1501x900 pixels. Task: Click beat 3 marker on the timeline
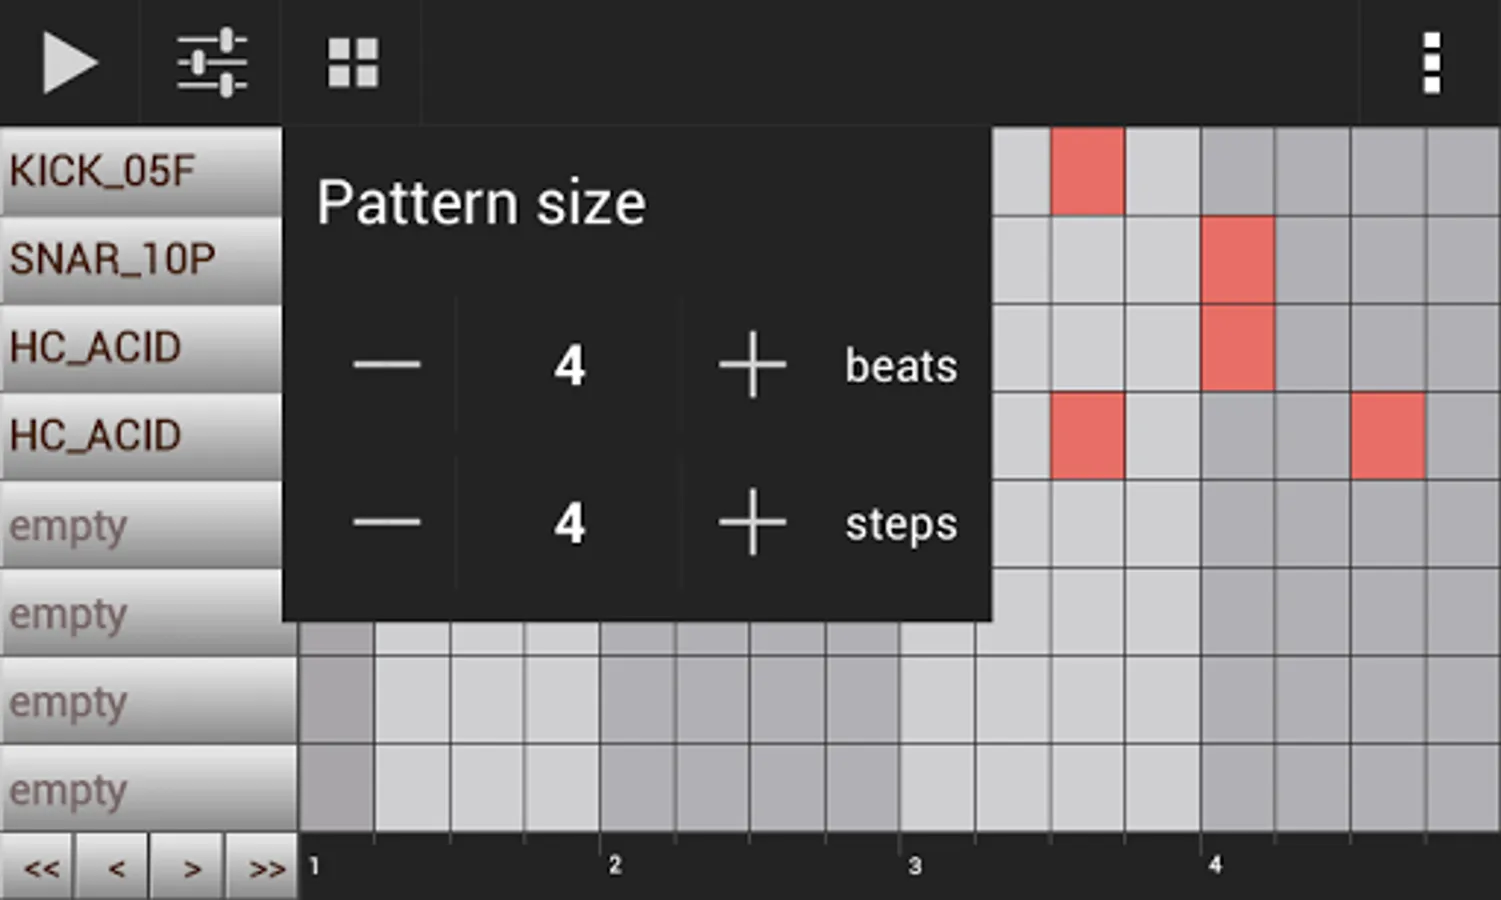coord(914,866)
